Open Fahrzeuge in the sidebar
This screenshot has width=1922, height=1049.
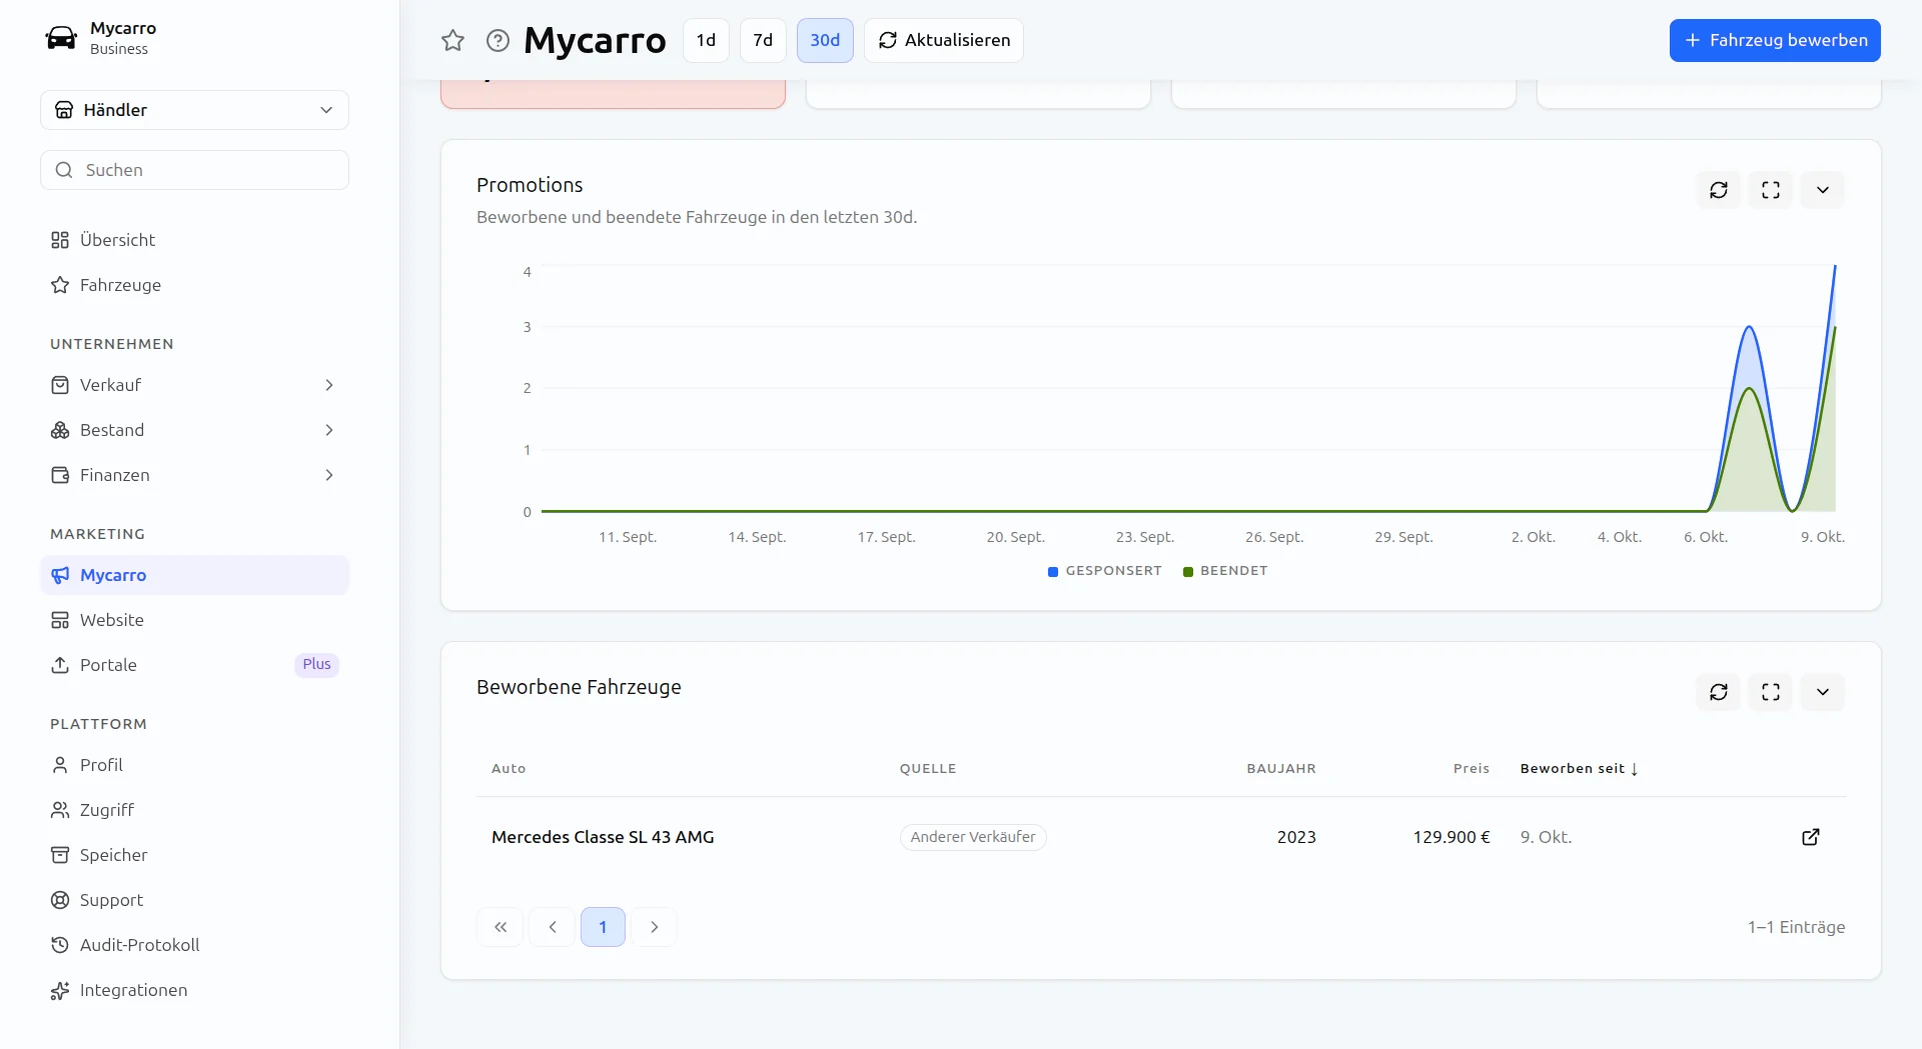tap(194, 285)
